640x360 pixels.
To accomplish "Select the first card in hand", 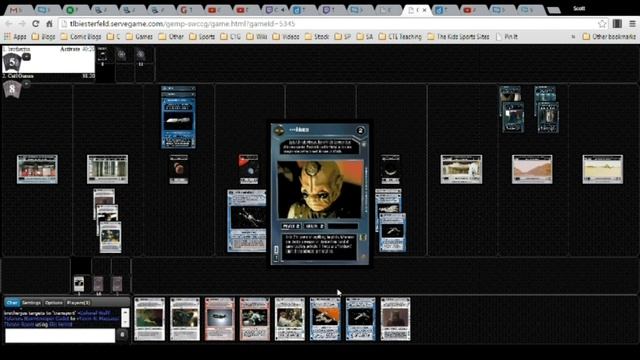I will click(x=149, y=319).
